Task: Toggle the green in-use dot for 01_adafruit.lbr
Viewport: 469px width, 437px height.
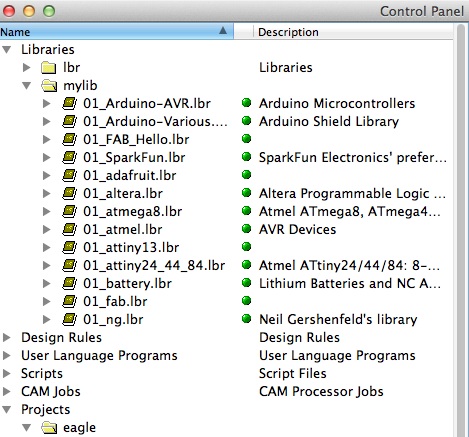Action: [246, 174]
